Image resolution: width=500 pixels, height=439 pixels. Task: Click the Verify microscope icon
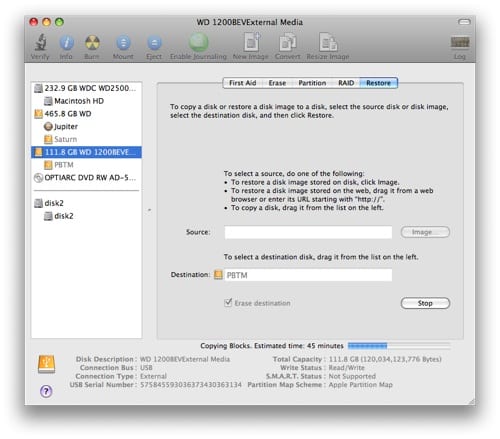pyautogui.click(x=40, y=42)
